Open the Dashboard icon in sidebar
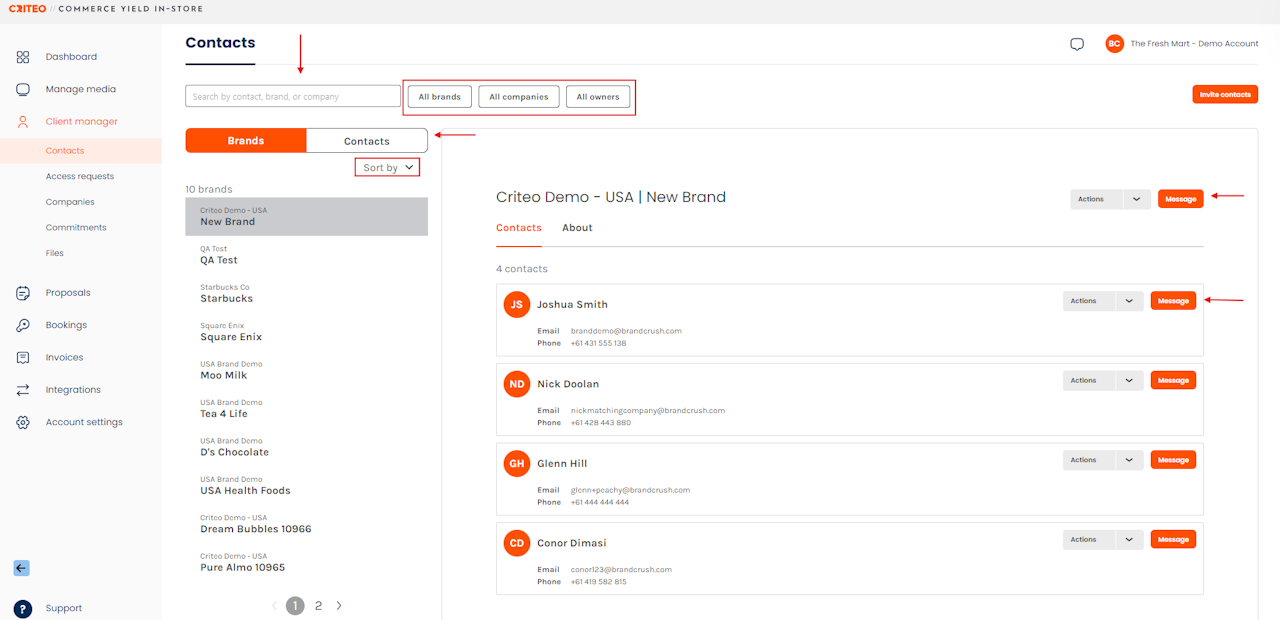1280x620 pixels. (x=23, y=57)
